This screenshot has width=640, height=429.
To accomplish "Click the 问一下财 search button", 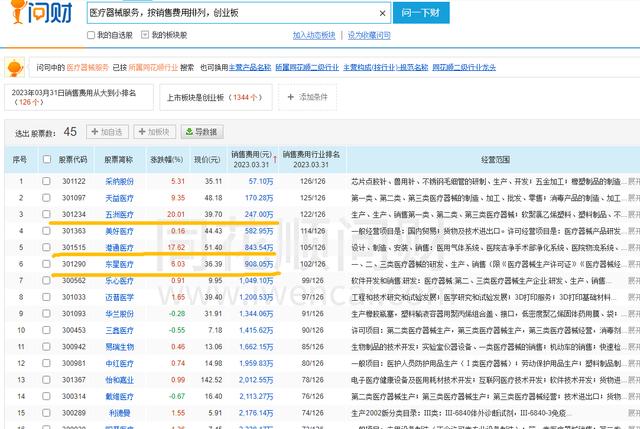I will [421, 13].
